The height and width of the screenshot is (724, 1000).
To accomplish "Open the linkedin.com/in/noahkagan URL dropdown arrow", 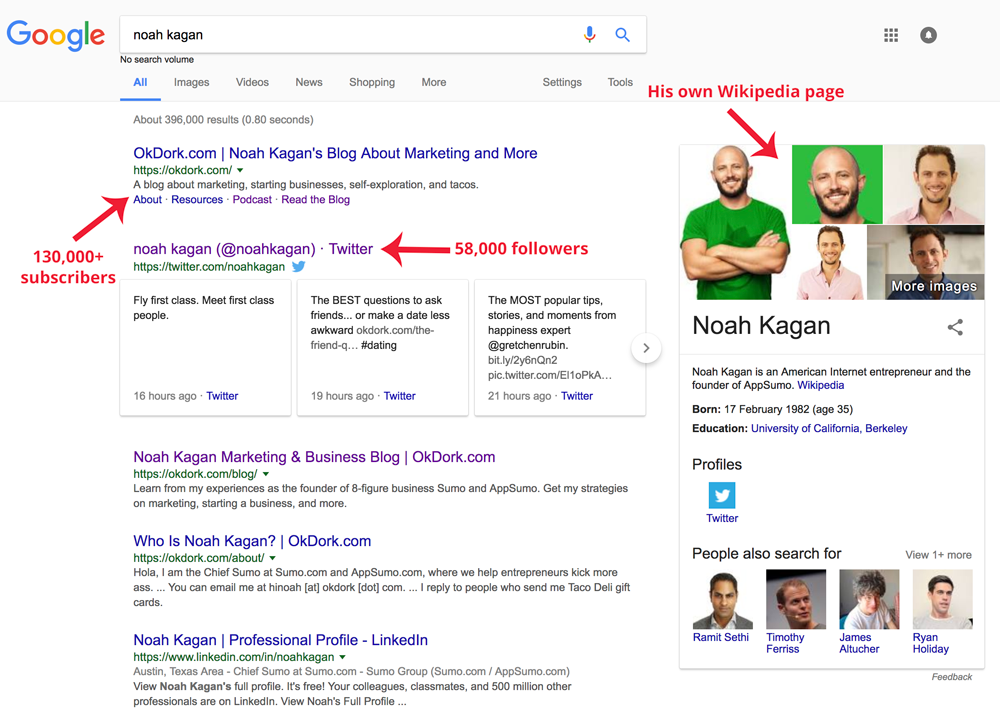I will (x=342, y=657).
